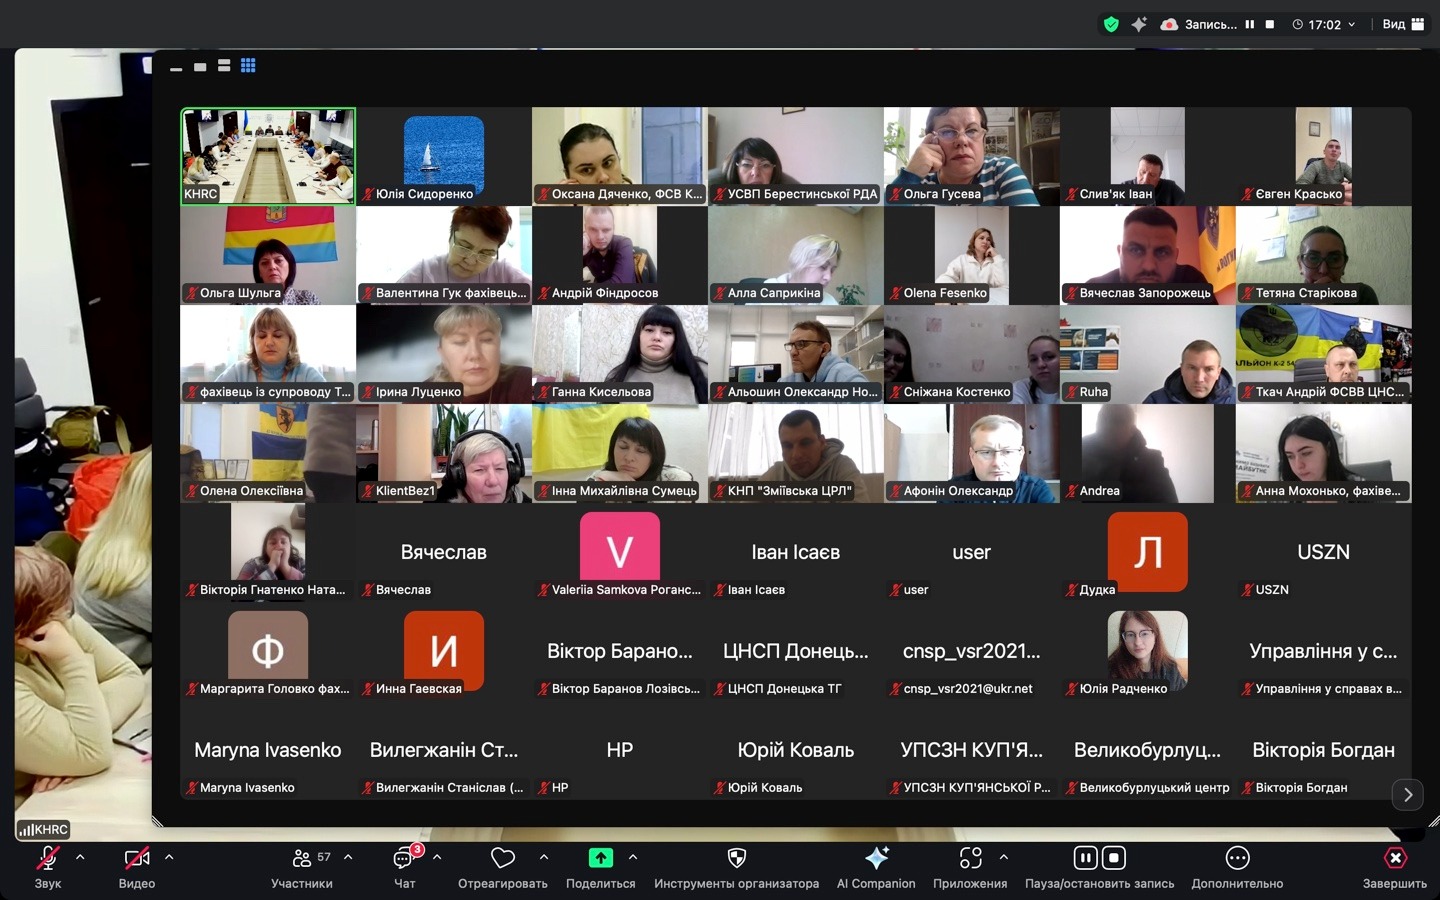Open the Приложения apps icon
The height and width of the screenshot is (900, 1440).
(x=969, y=858)
